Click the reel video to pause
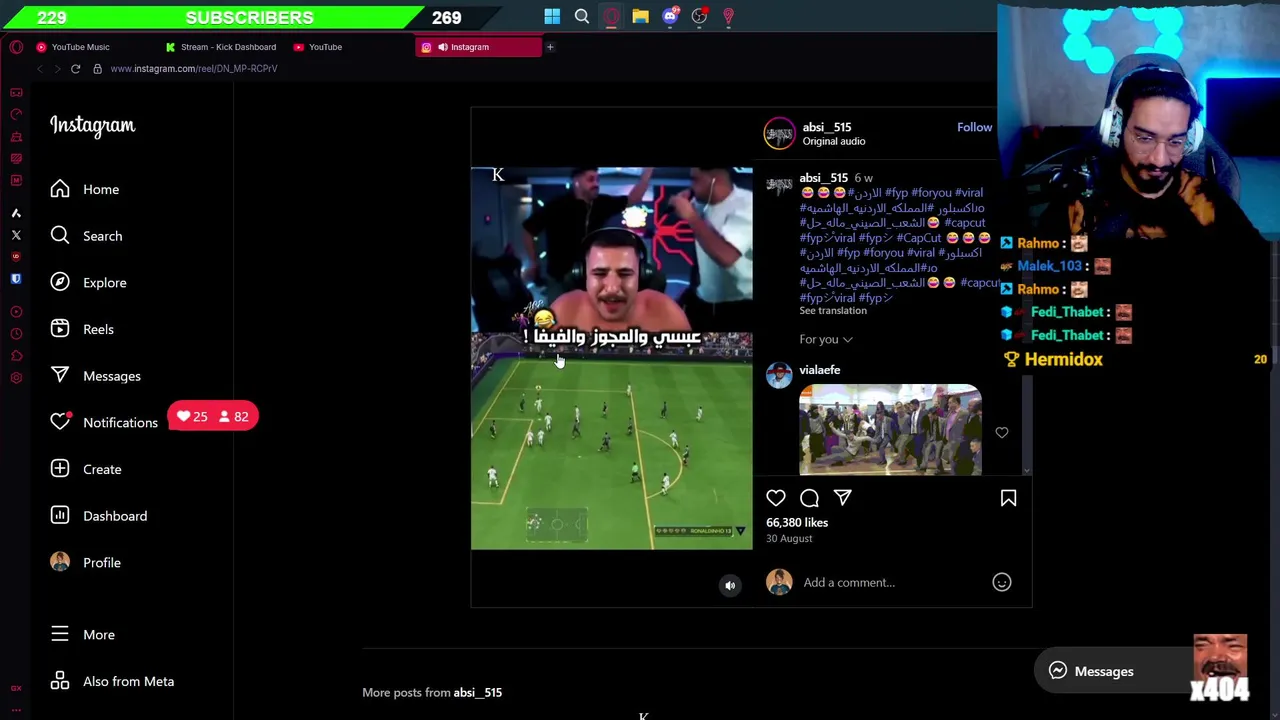The image size is (1280, 720). (611, 358)
